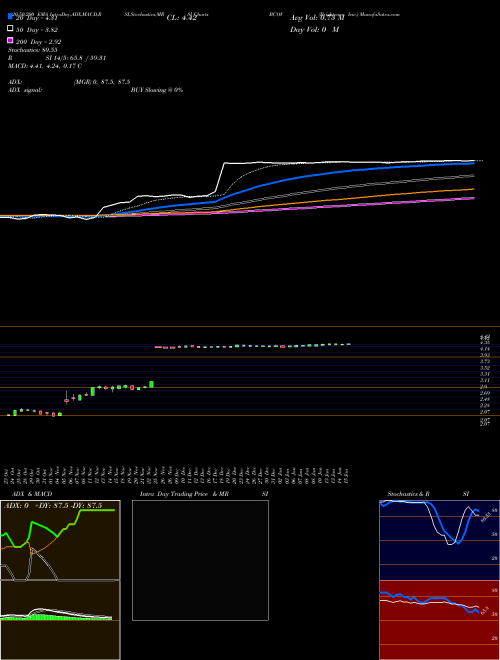Click the '(MGR) 0, 87.5, 87.5' ADX values
This screenshot has height=660, width=500.
(x=102, y=82)
